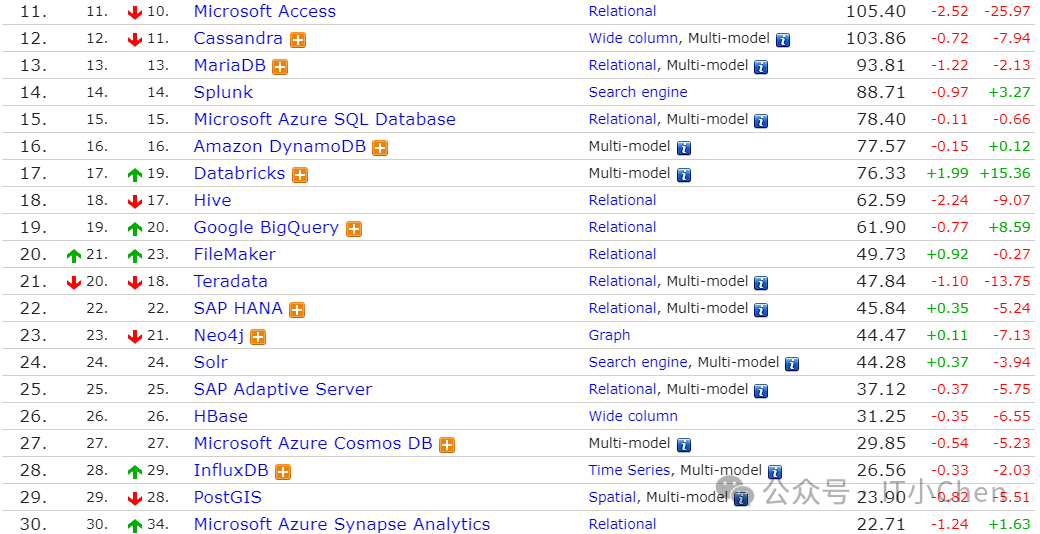Click the info icon in the SAP Adaptive Server row
The height and width of the screenshot is (534, 1040).
(761, 391)
